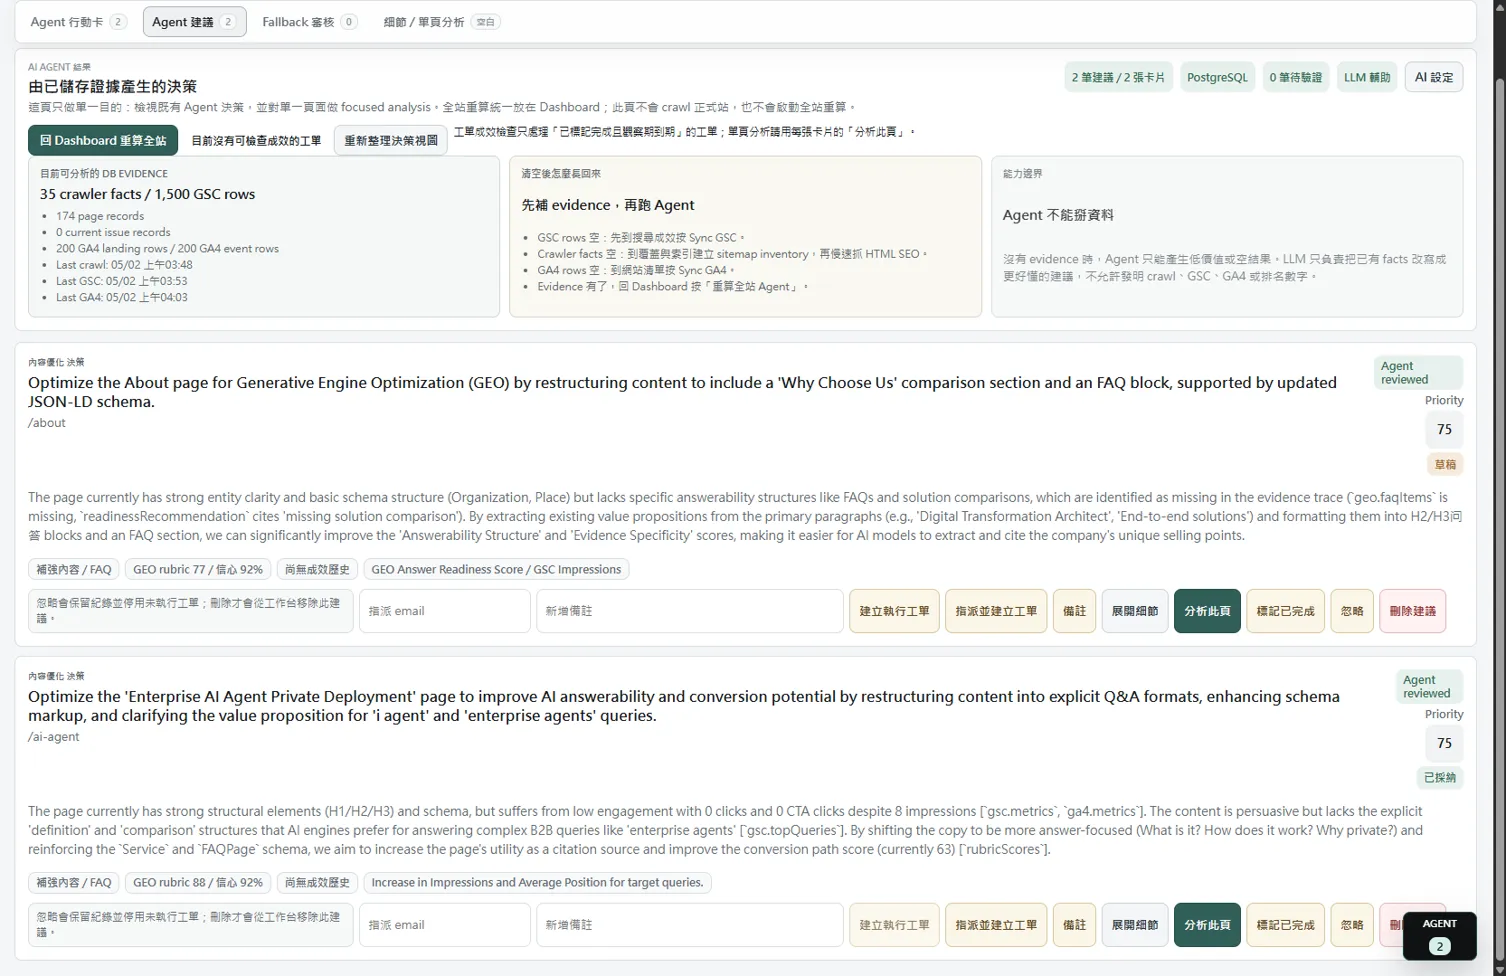The width and height of the screenshot is (1506, 976).
Task: Click the /ai-agent path text
Action: [54, 737]
